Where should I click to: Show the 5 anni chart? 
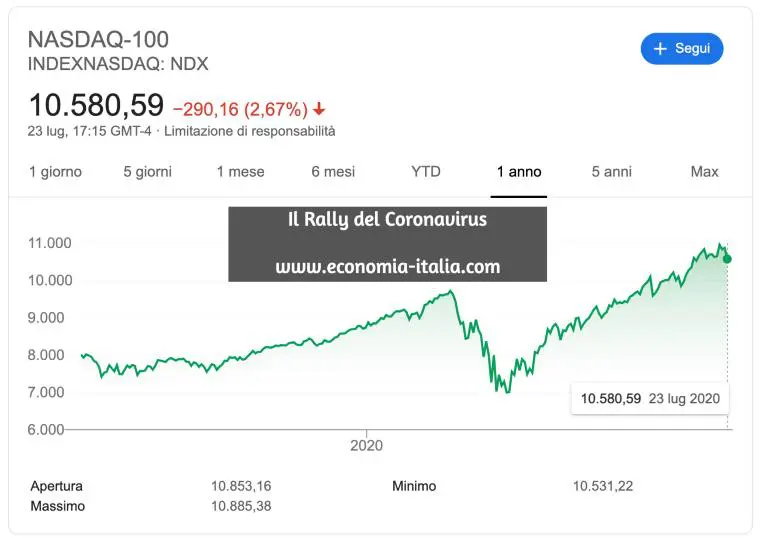coord(611,172)
